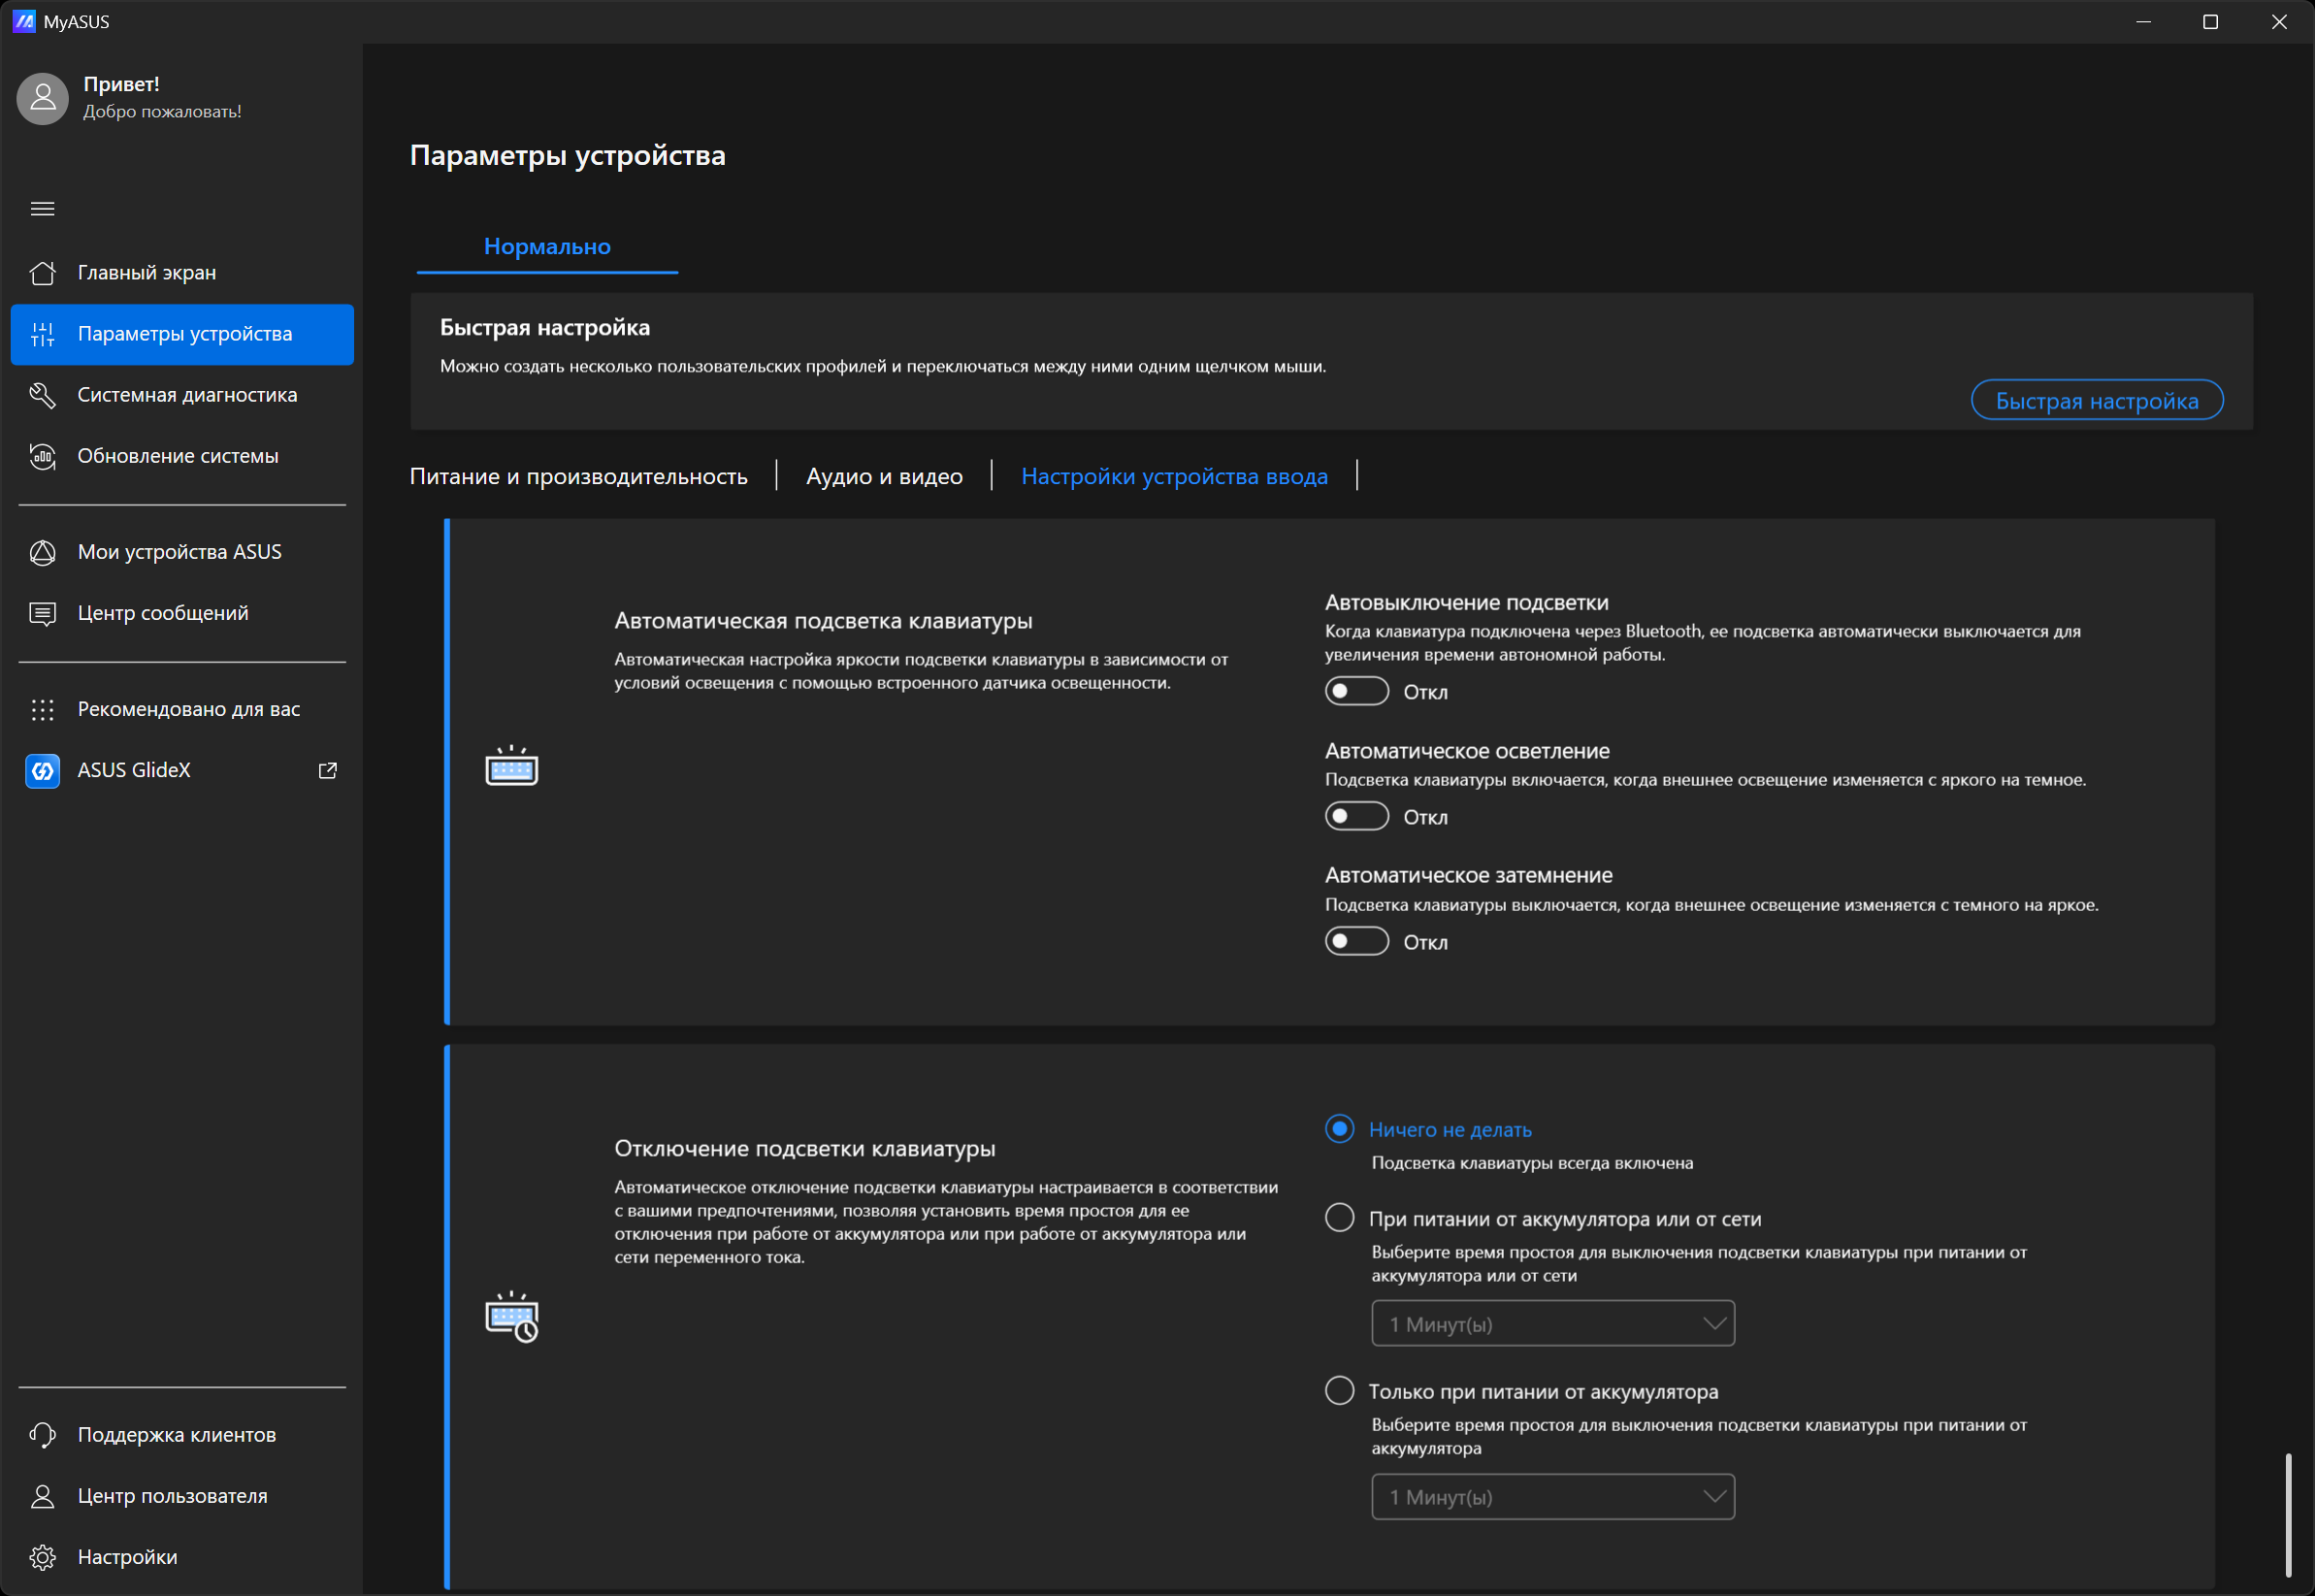2315x1596 pixels.
Task: Click the external link icon next to GlideX
Action: [x=327, y=770]
